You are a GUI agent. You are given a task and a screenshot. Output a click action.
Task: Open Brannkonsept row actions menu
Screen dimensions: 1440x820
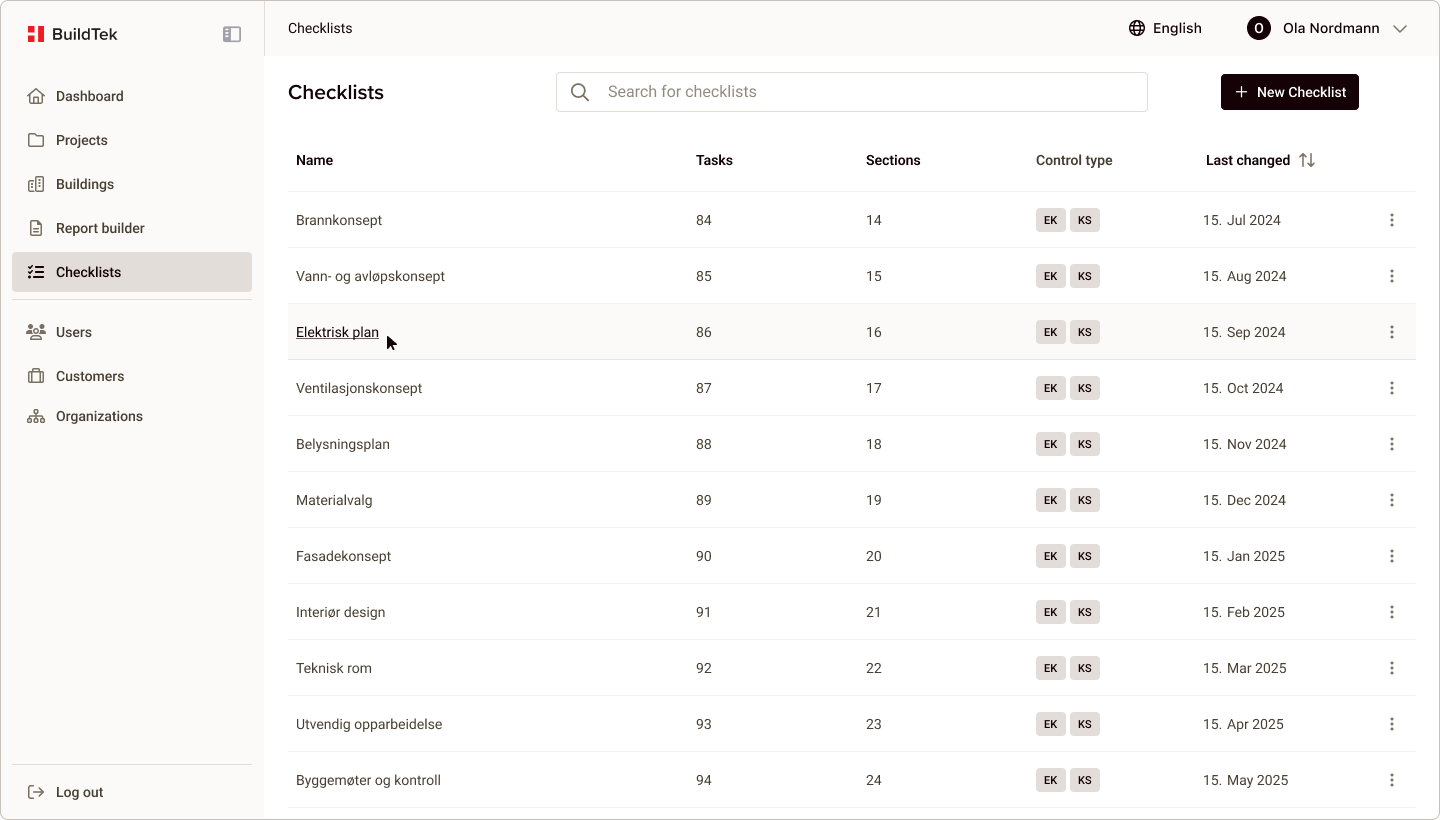1392,220
